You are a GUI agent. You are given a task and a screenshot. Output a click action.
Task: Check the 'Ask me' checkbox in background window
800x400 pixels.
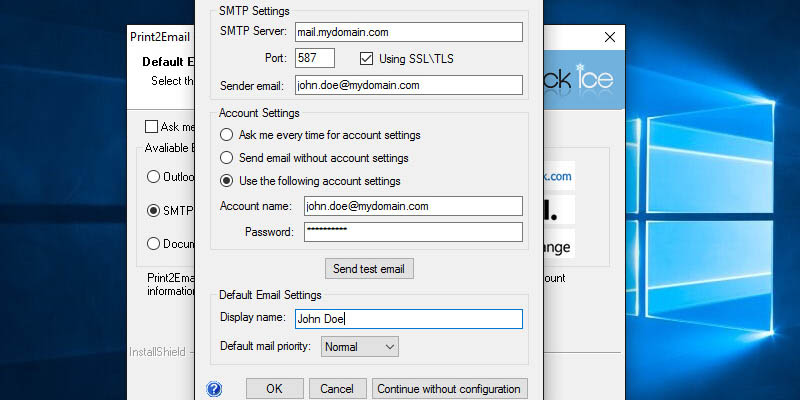pyautogui.click(x=152, y=127)
